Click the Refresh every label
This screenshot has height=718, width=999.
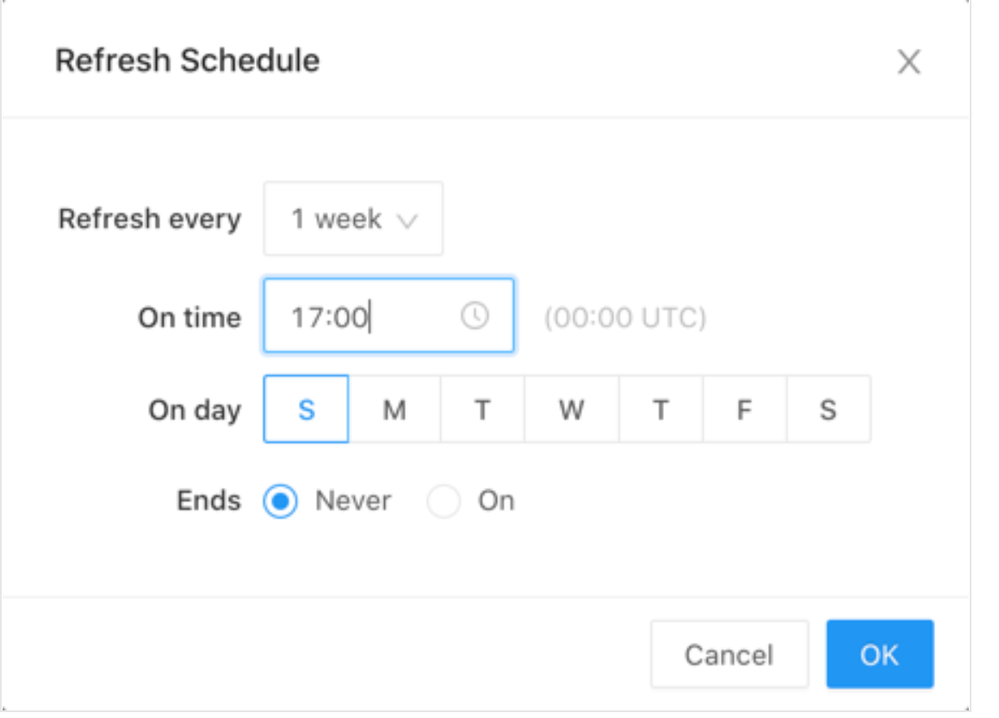coord(150,219)
